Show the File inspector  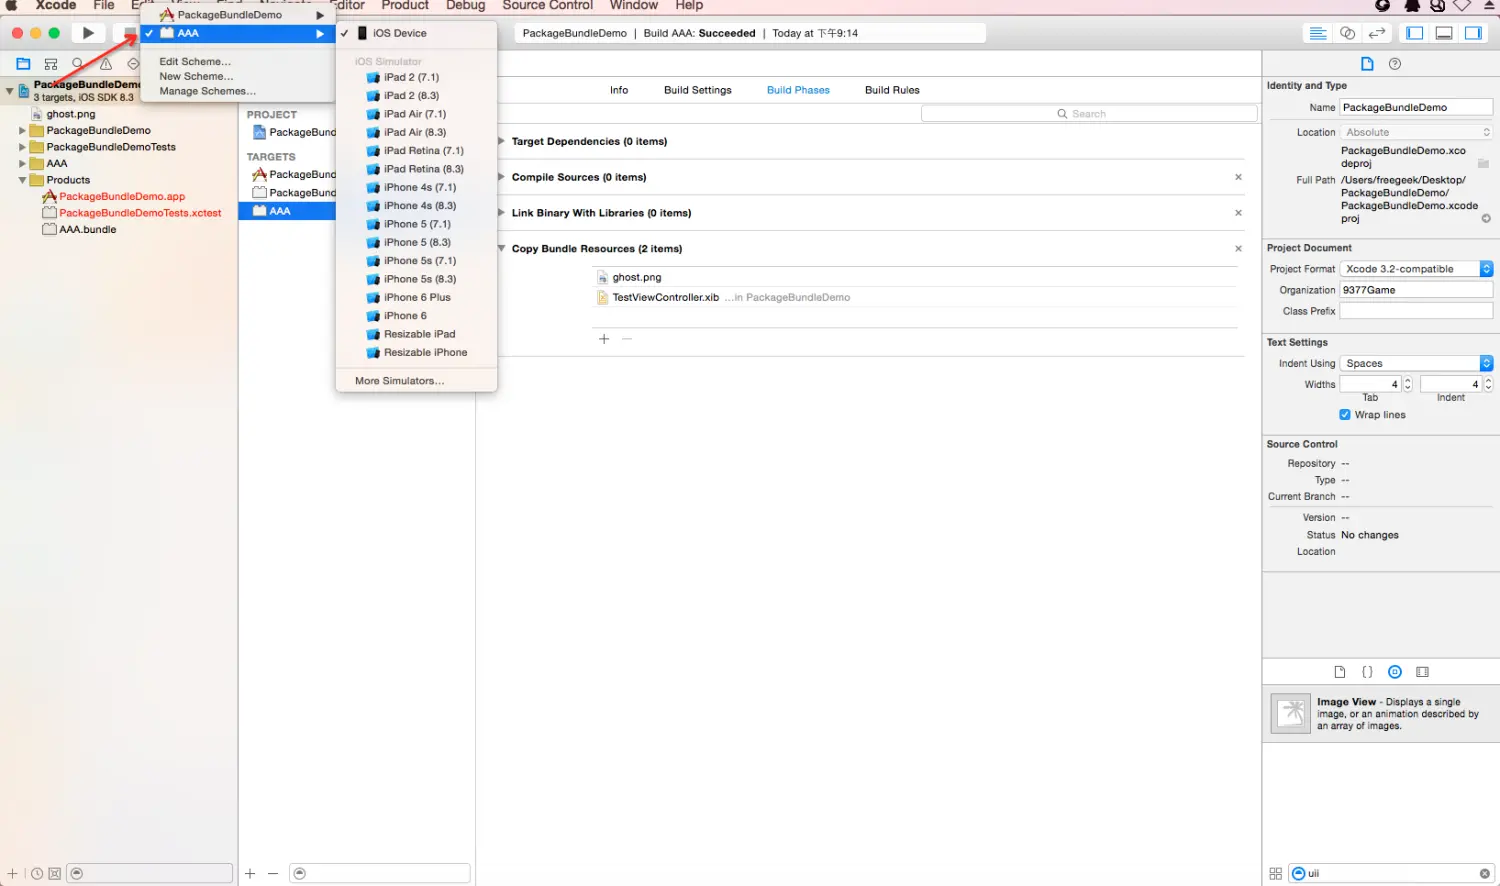1367,64
